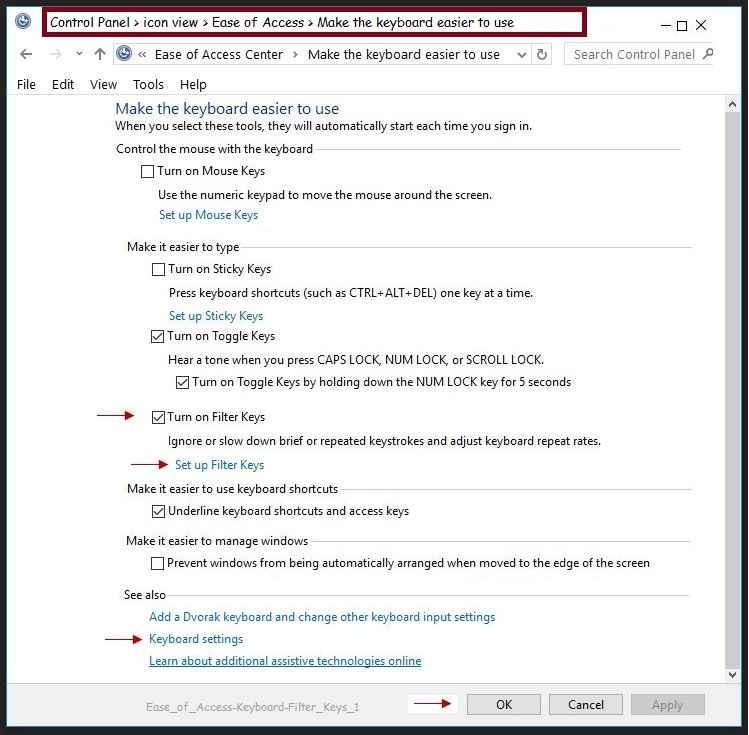This screenshot has height=735, width=749.
Task: Click the Keyboard settings link
Action: tap(196, 639)
